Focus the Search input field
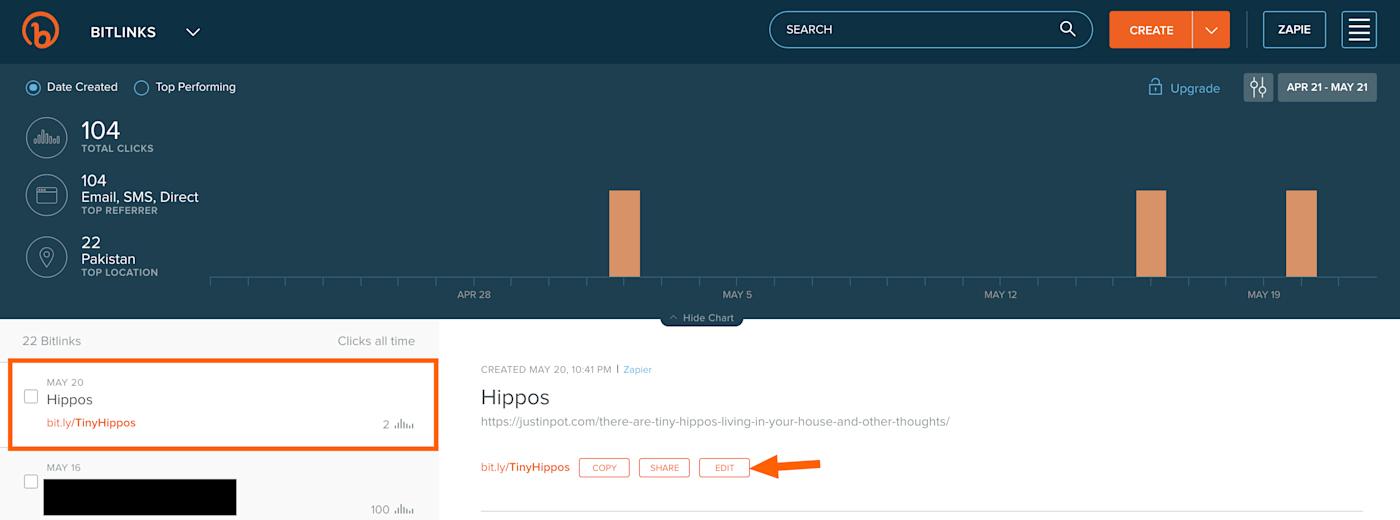1400x520 pixels. coord(930,30)
